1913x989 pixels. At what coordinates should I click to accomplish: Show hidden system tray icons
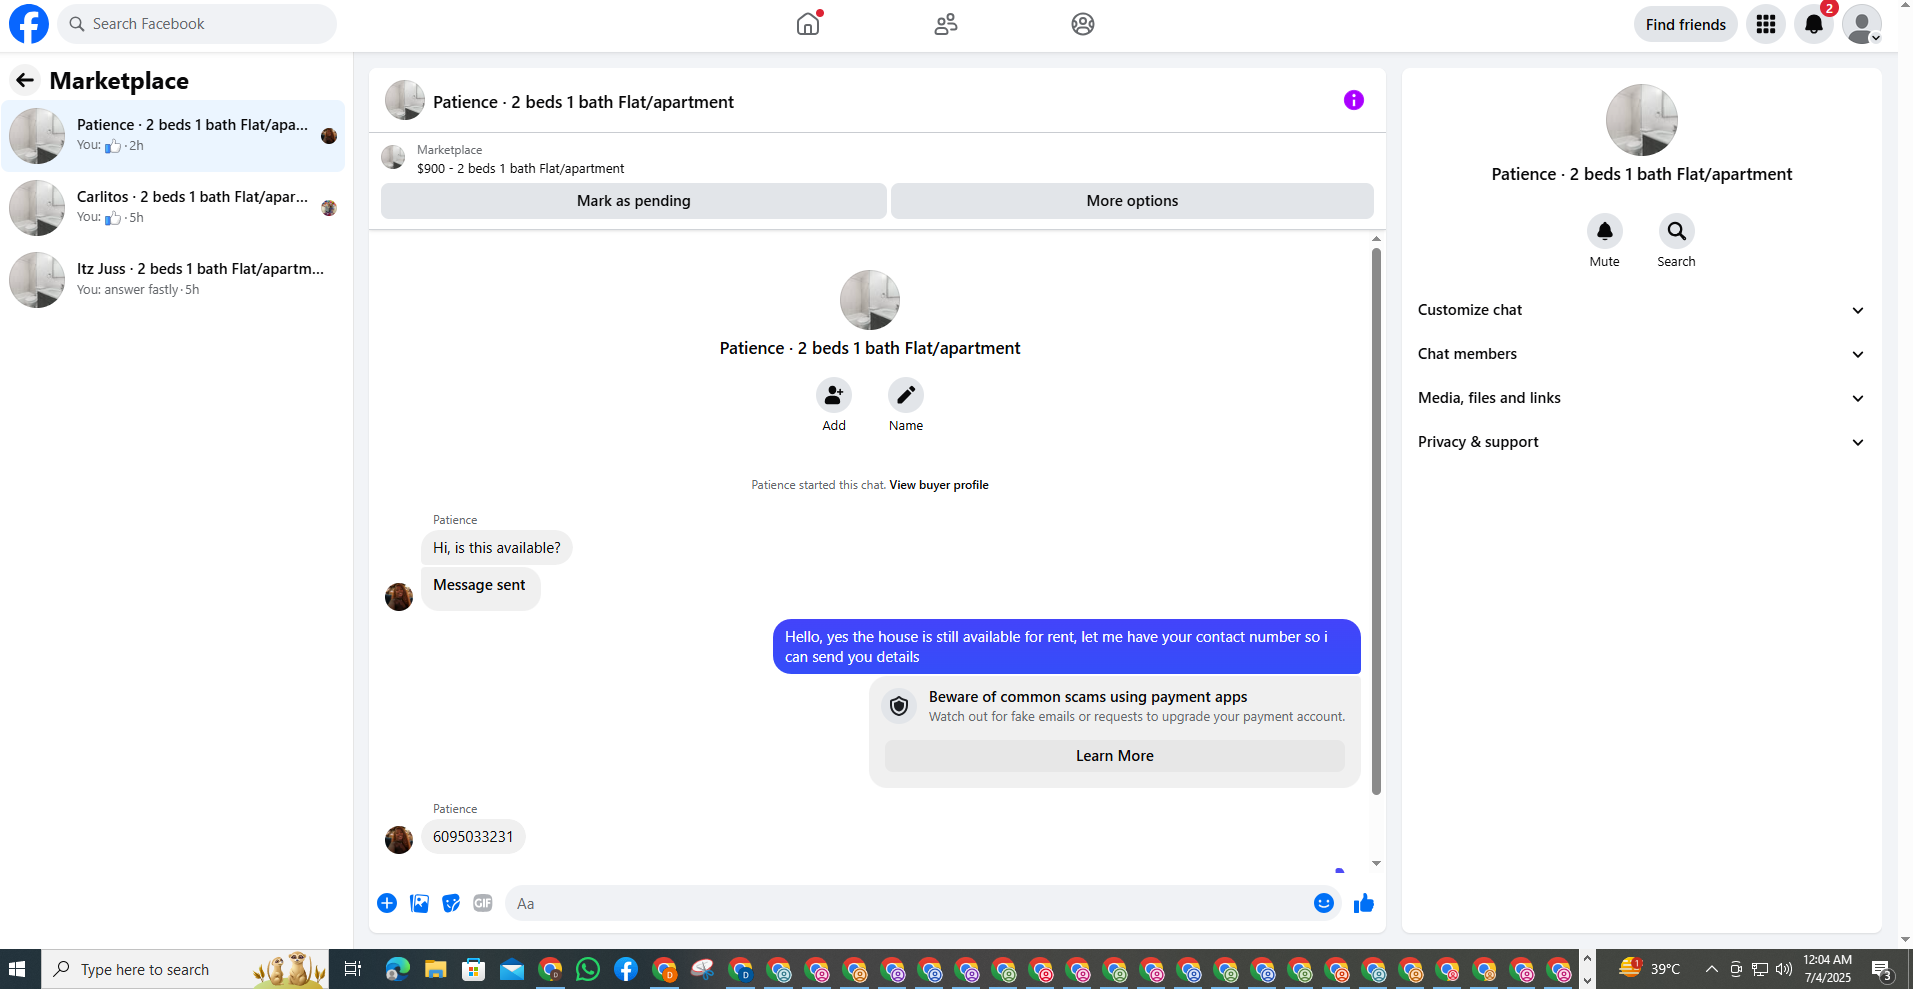tap(1712, 969)
